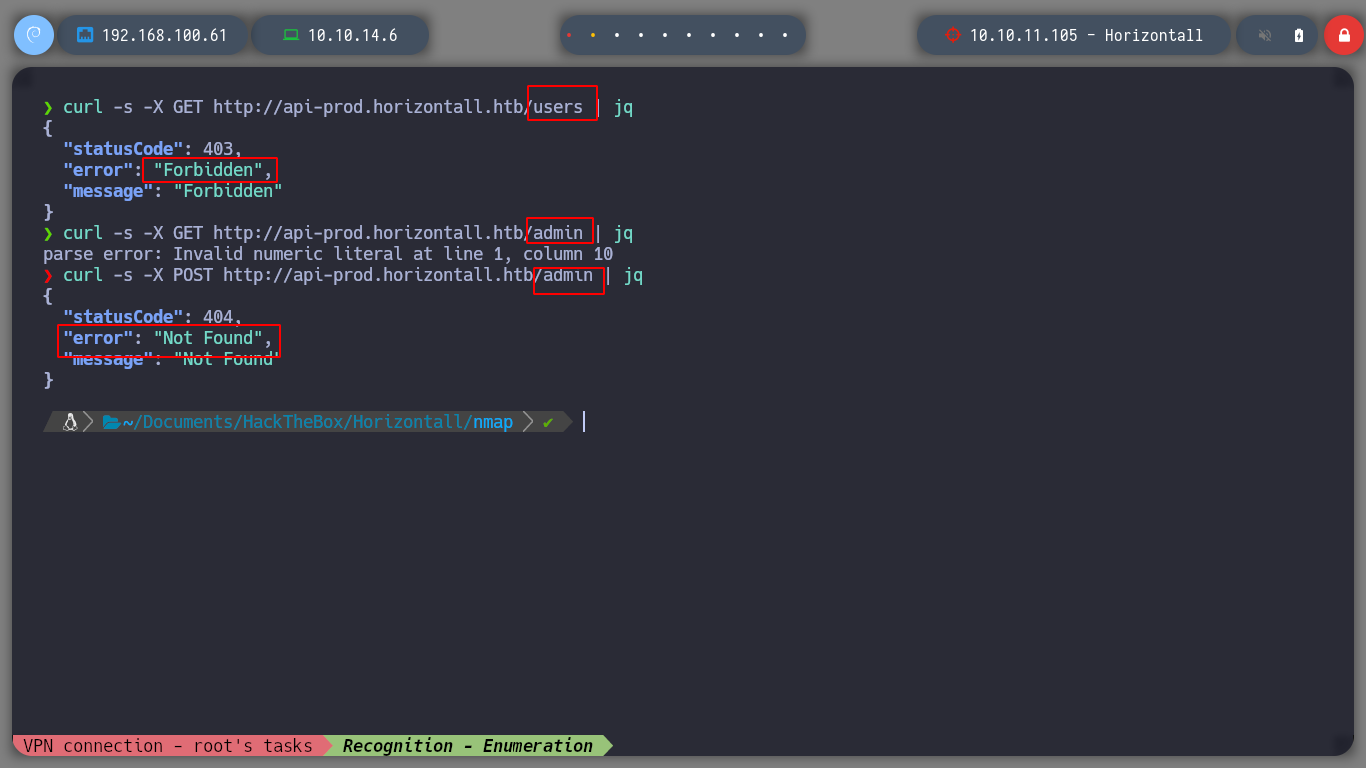Click the parse error: Invalid numeric literal line

[328, 254]
